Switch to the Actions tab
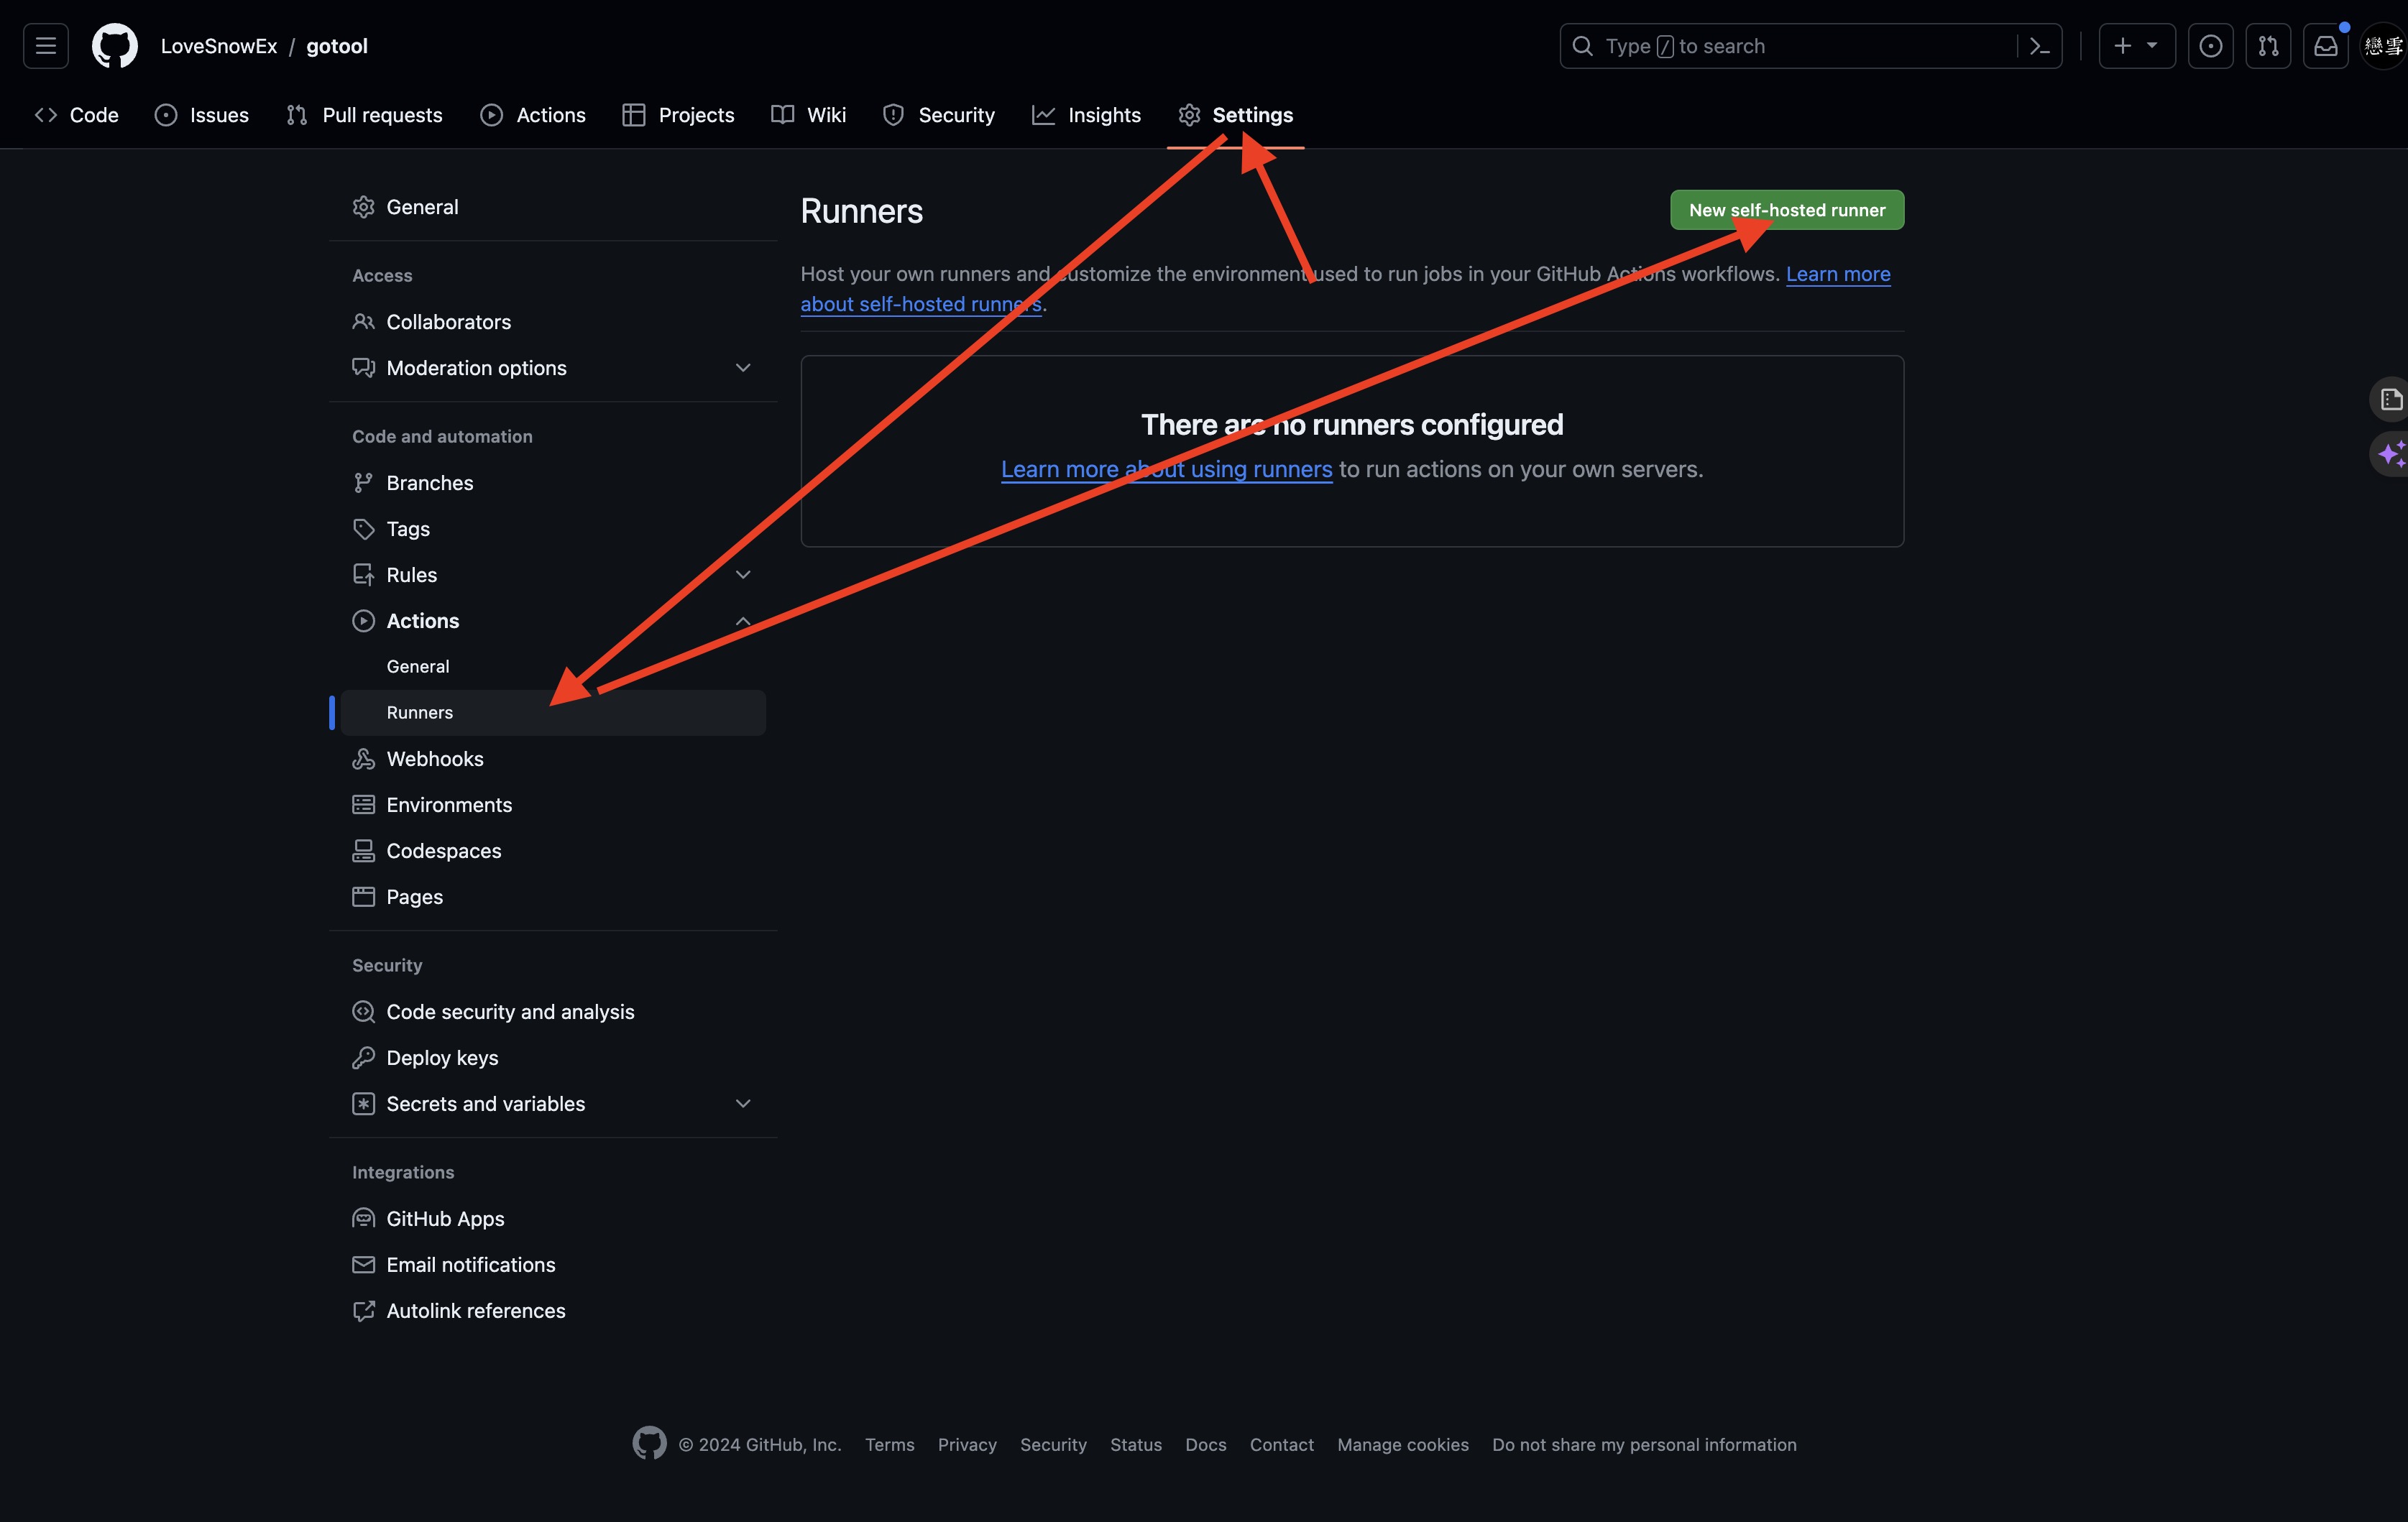This screenshot has height=1522, width=2408. tap(533, 115)
